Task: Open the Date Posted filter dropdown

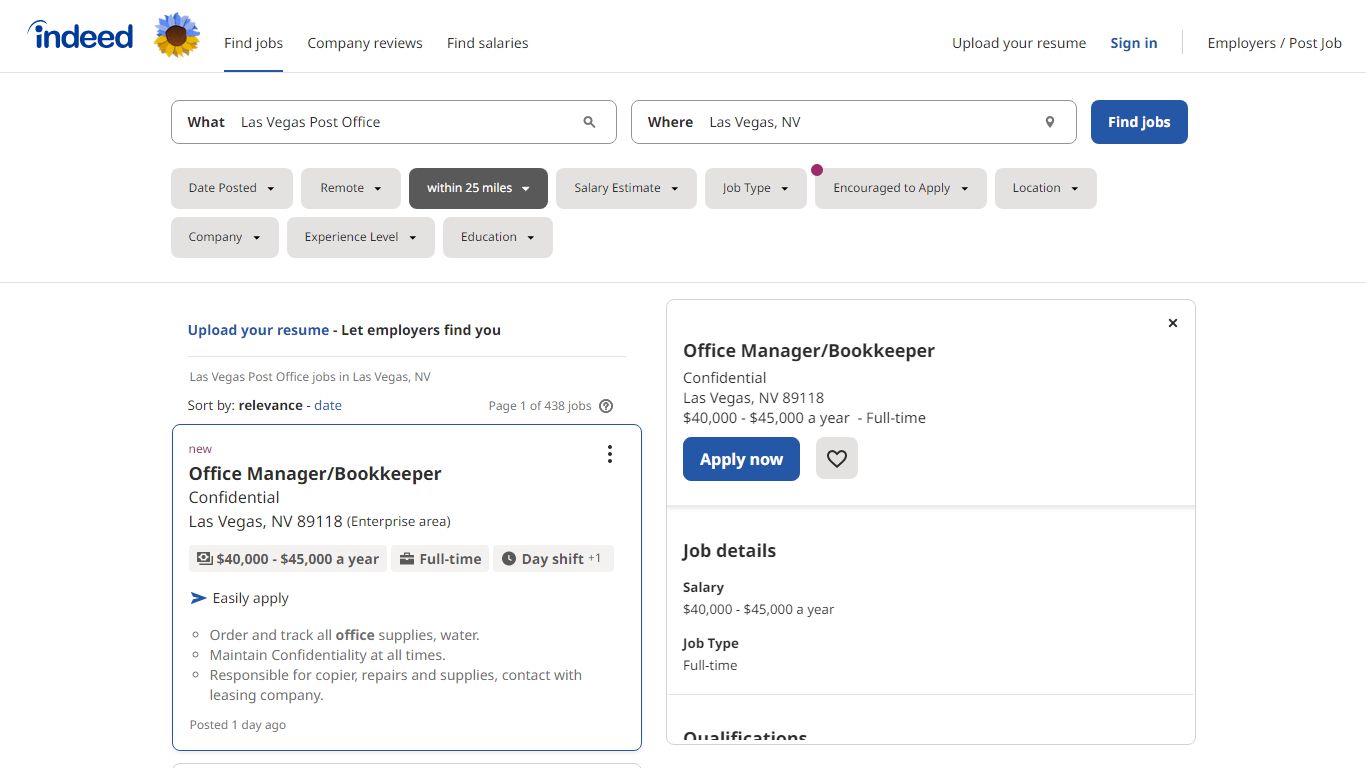Action: pyautogui.click(x=232, y=188)
